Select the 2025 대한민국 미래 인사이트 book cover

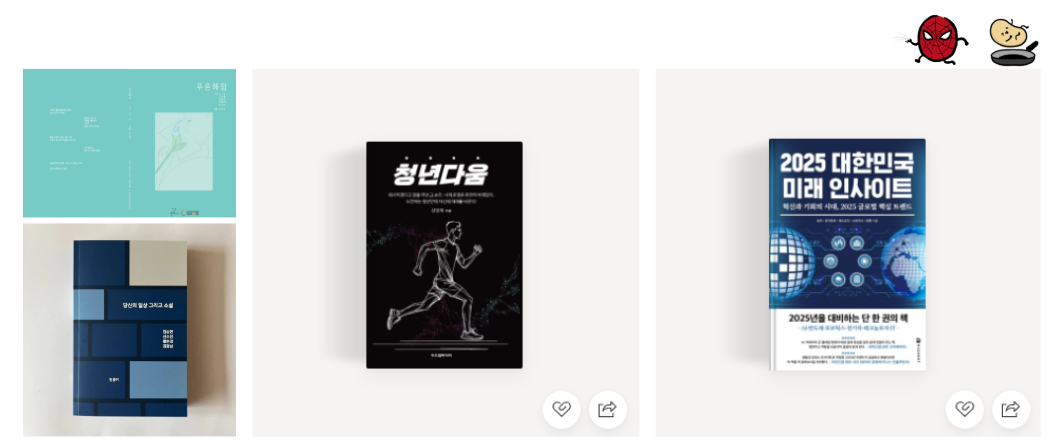[x=847, y=255]
